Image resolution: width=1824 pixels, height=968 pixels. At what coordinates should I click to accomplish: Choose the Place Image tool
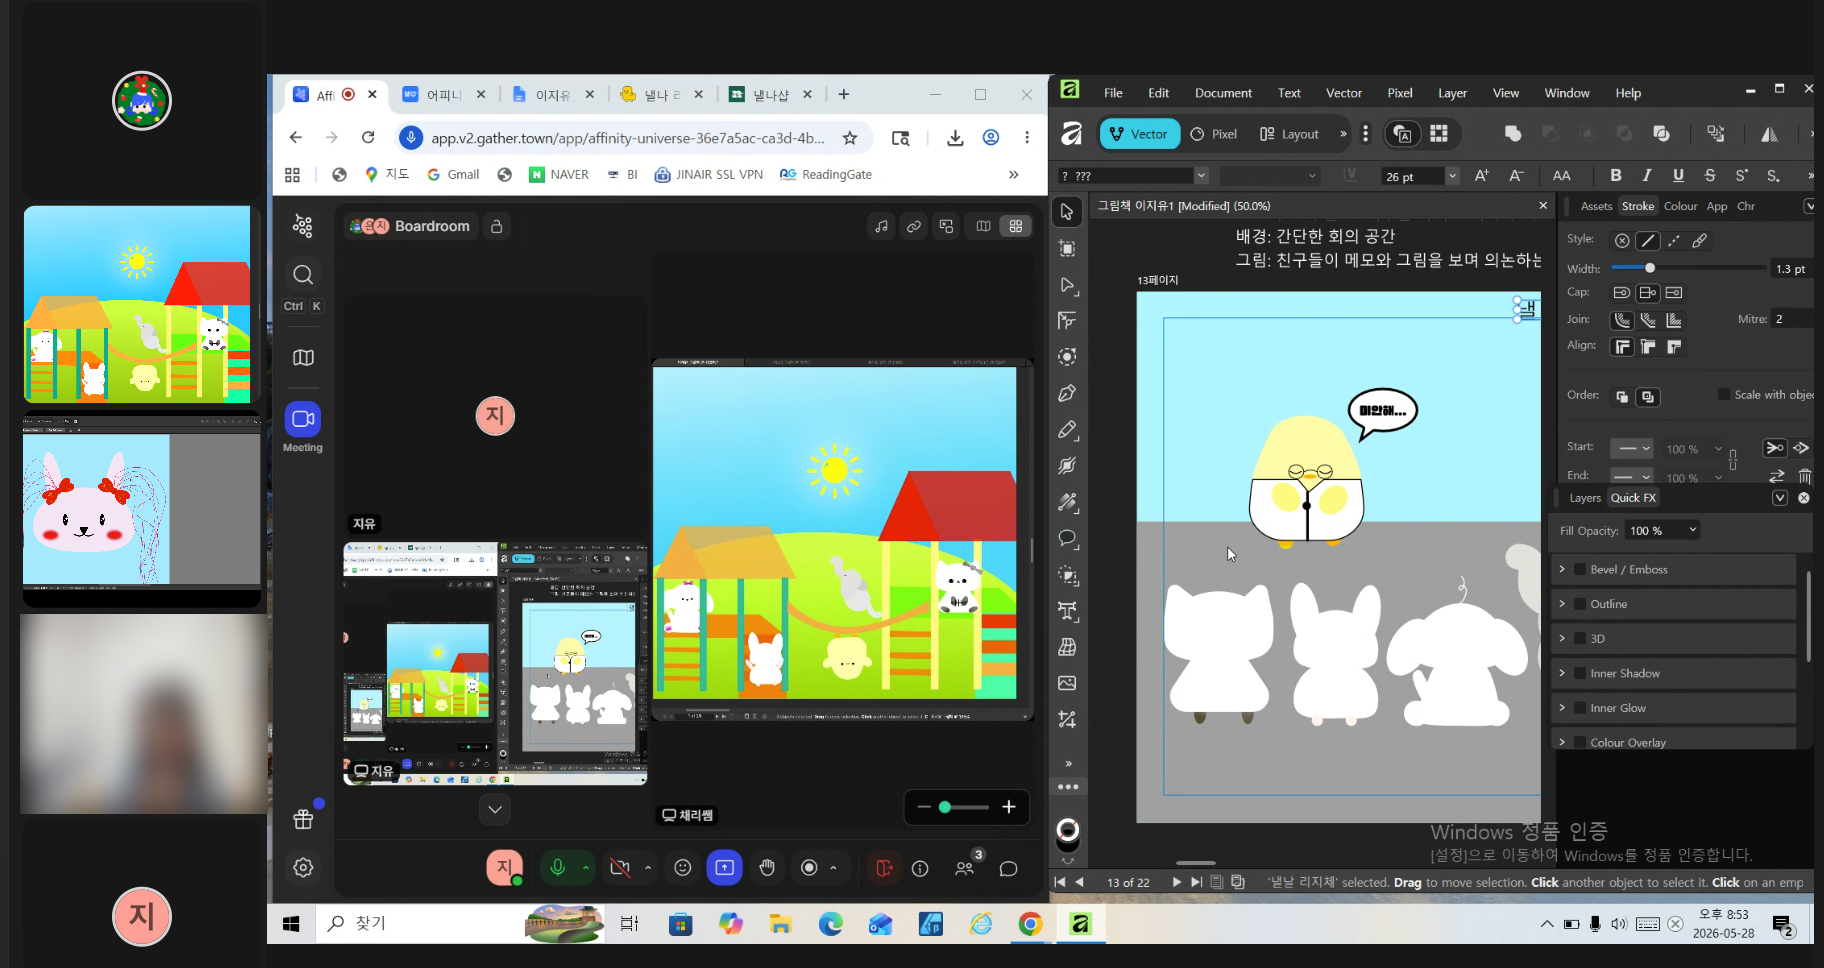[x=1067, y=683]
